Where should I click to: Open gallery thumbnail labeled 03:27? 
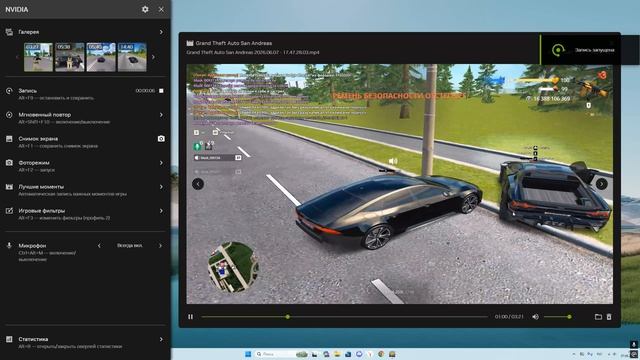point(38,57)
